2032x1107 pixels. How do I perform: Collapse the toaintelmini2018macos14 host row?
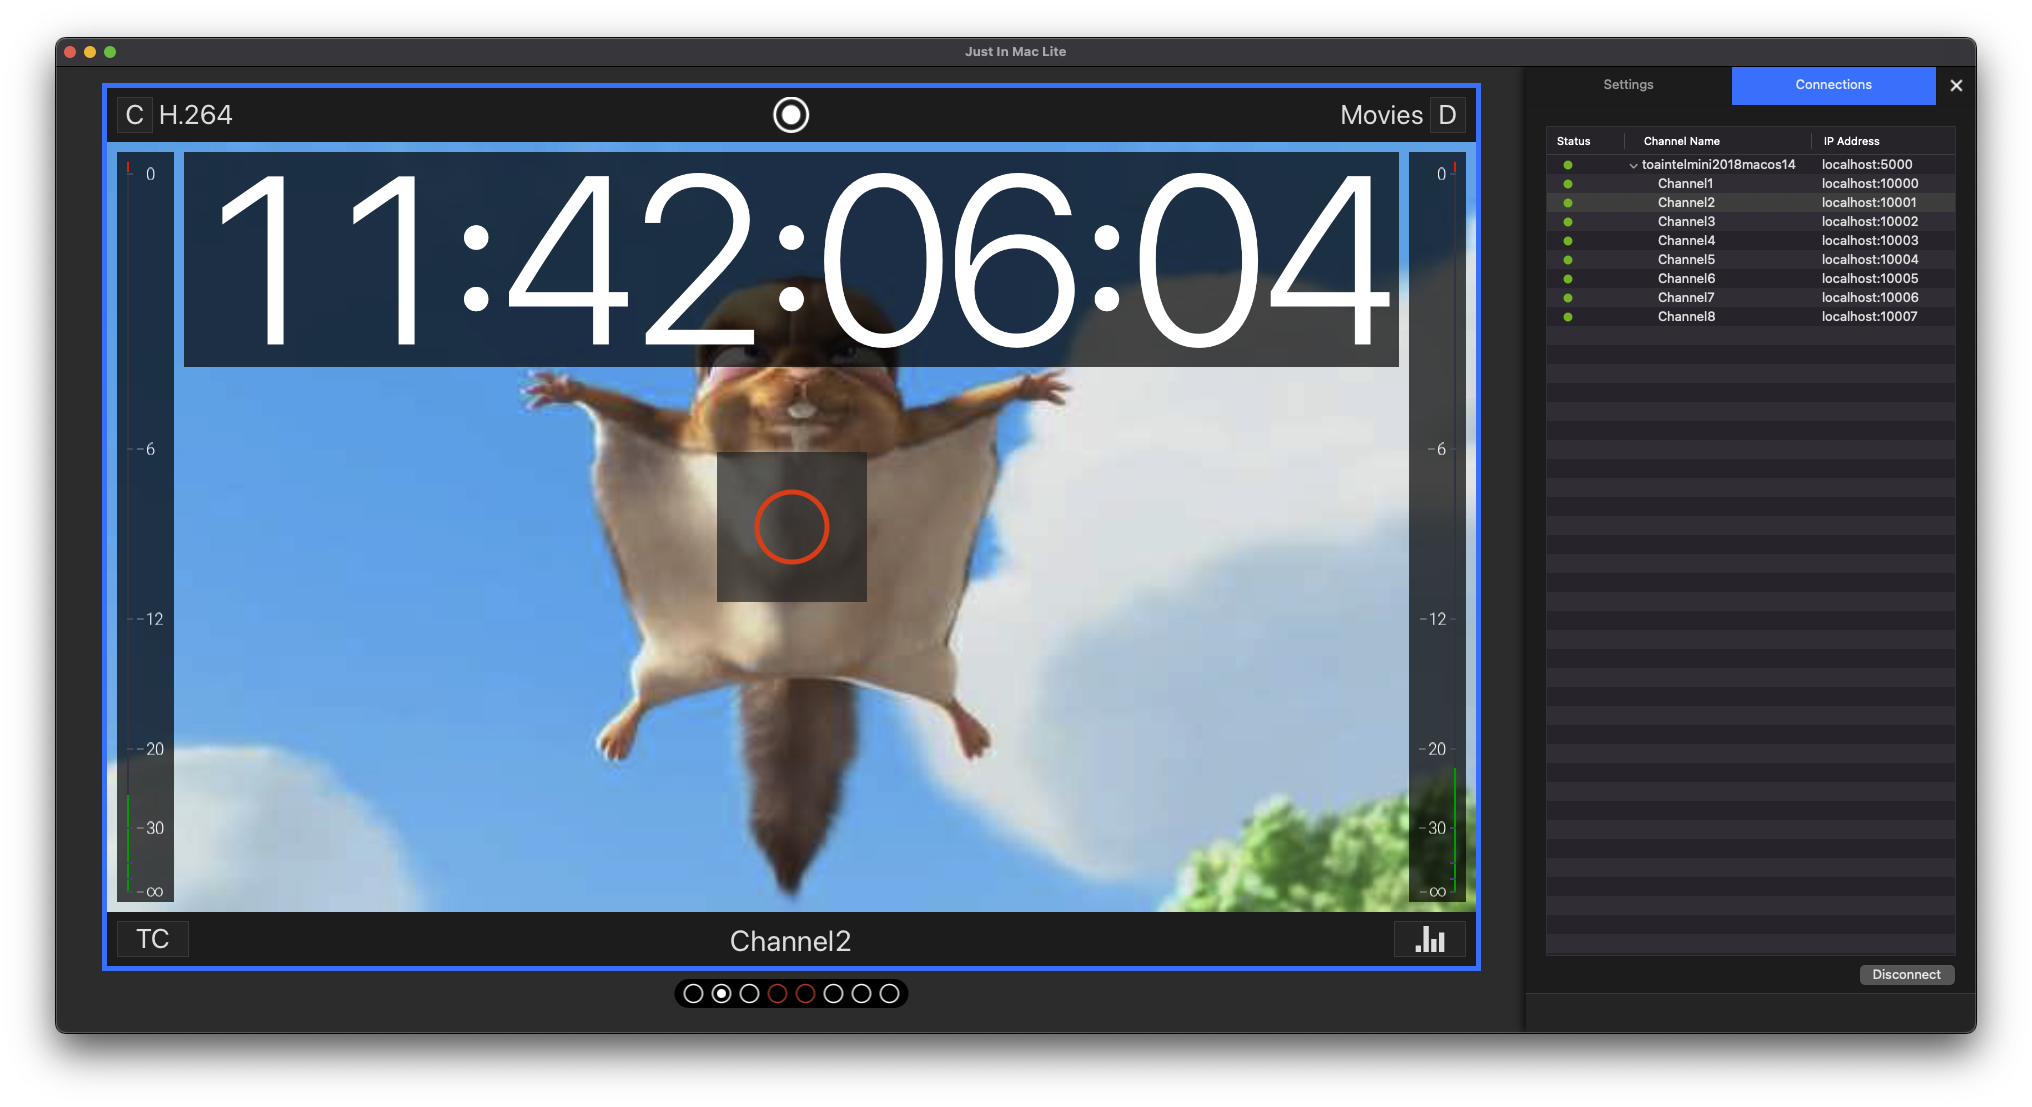(1633, 166)
